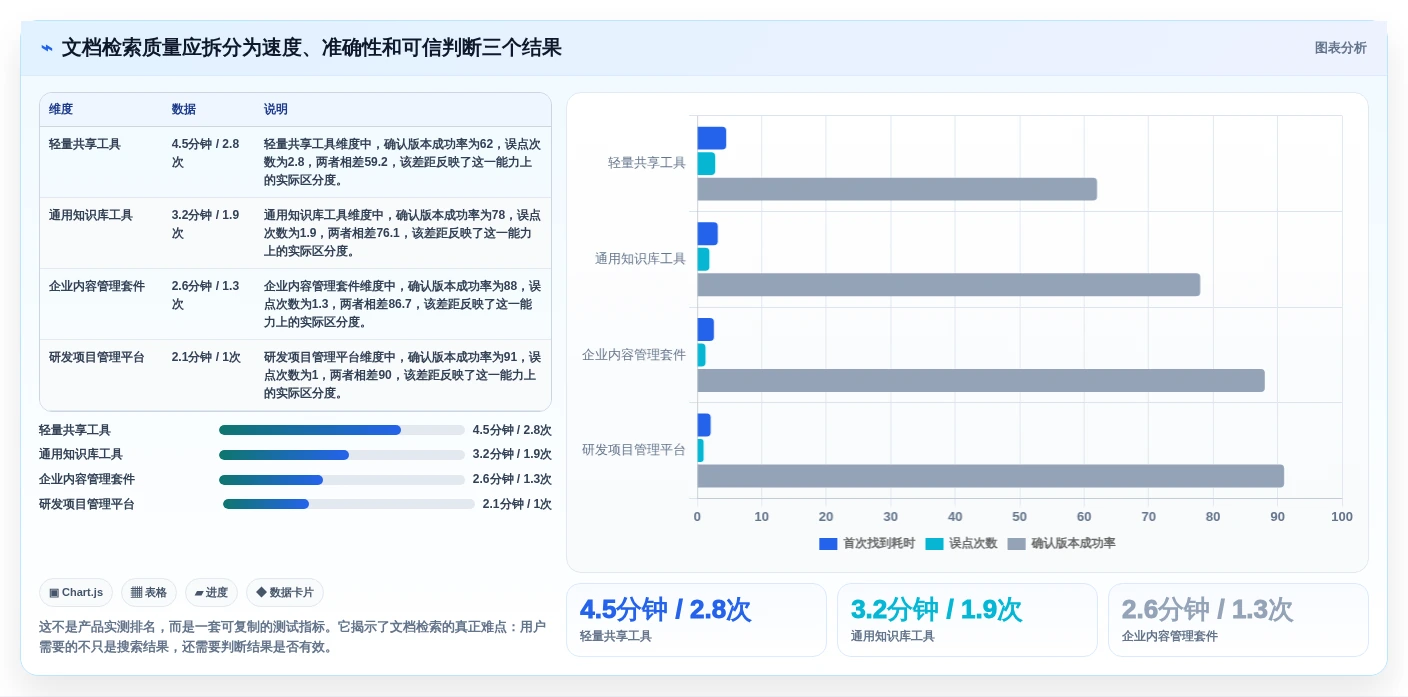Screen dimensions: 1408x697
Task: Click the 通用知识库工具 chart axis label
Action: [641, 259]
